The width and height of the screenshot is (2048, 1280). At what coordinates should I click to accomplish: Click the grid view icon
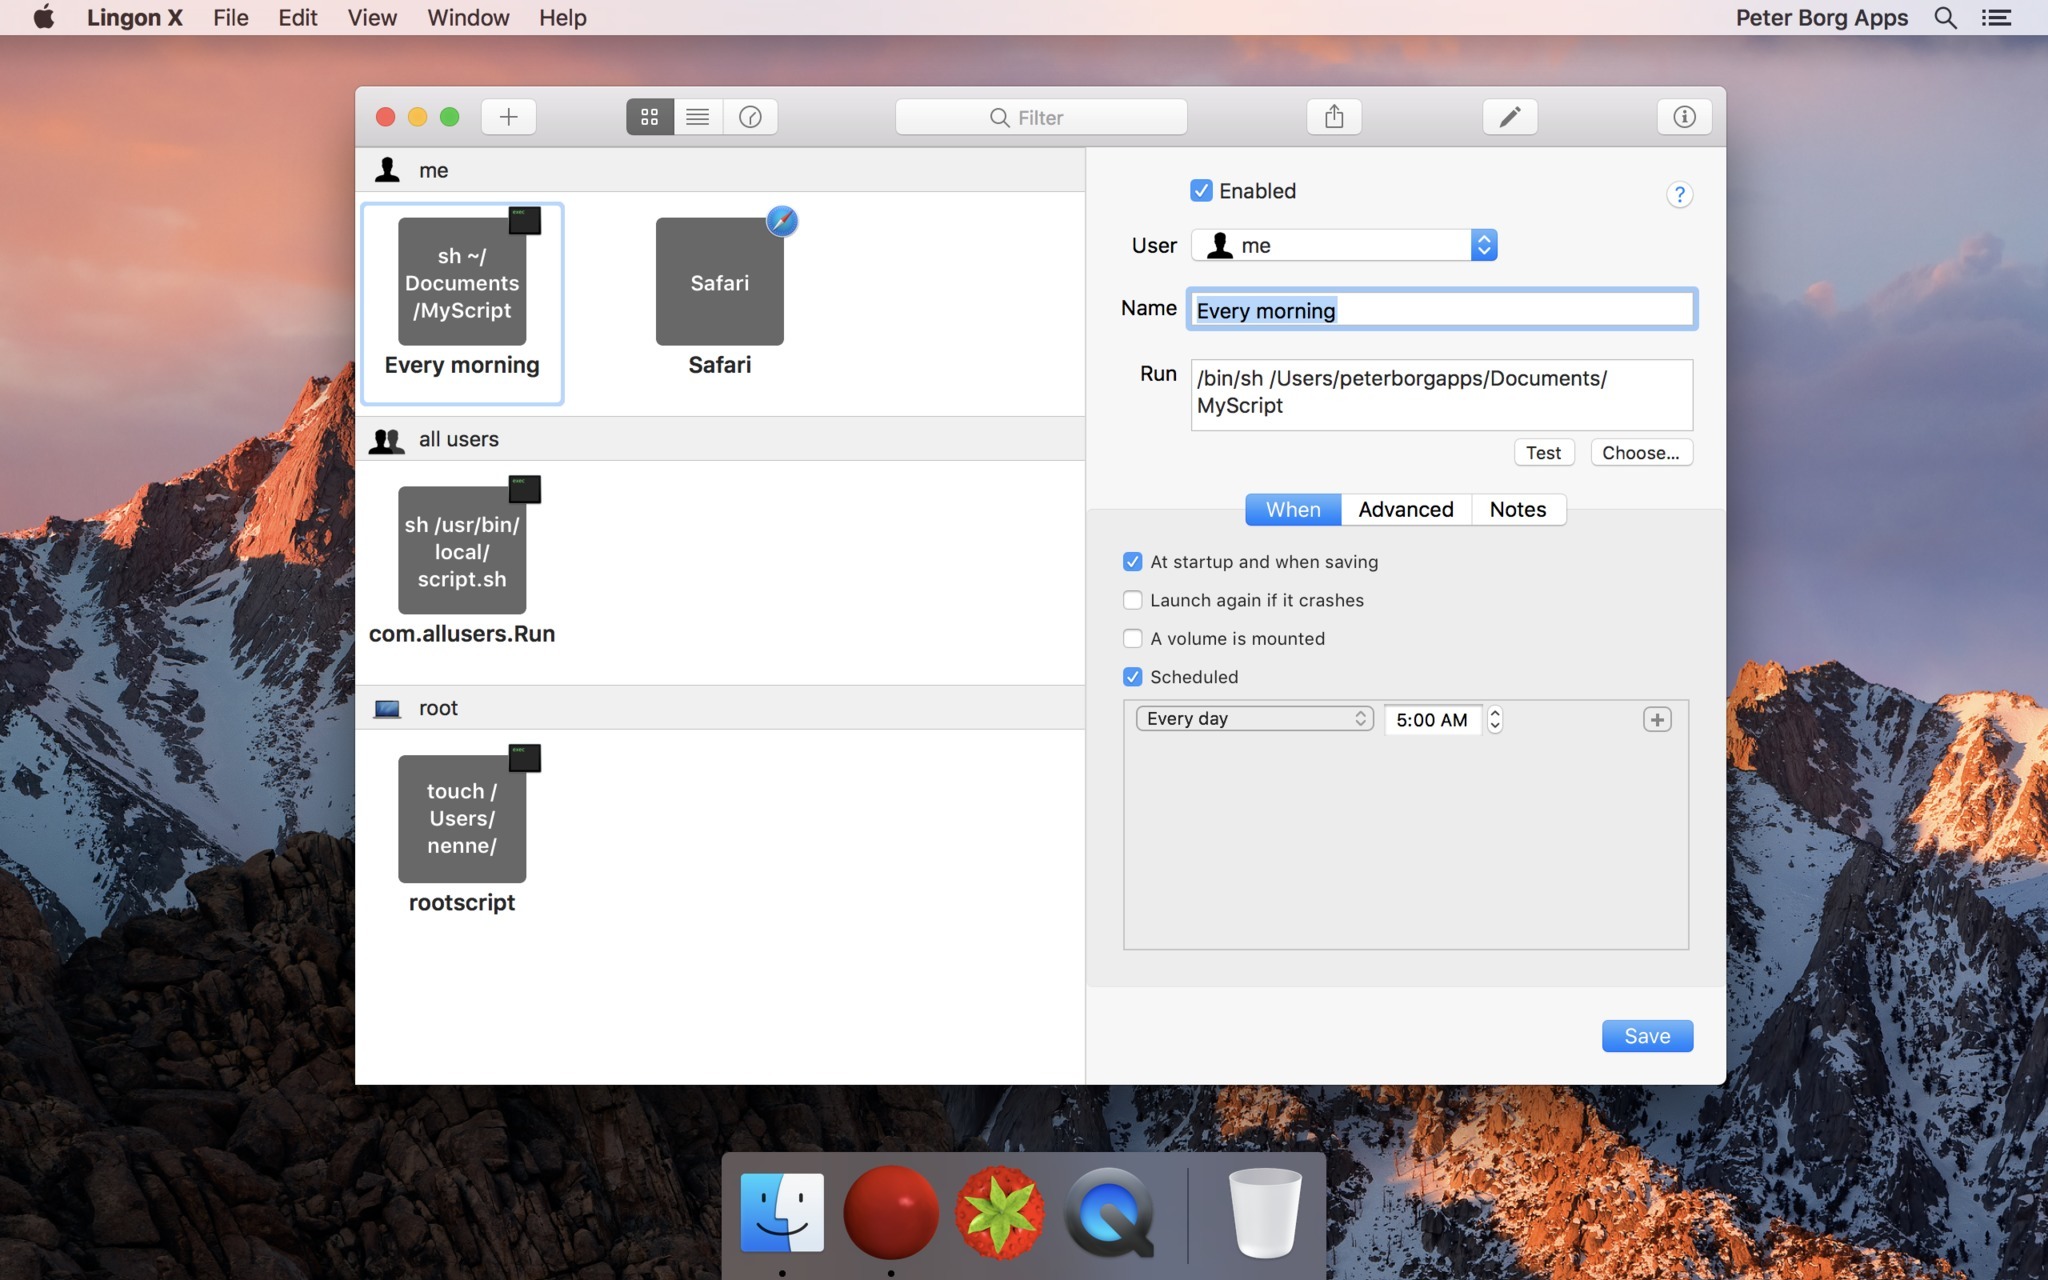649,116
